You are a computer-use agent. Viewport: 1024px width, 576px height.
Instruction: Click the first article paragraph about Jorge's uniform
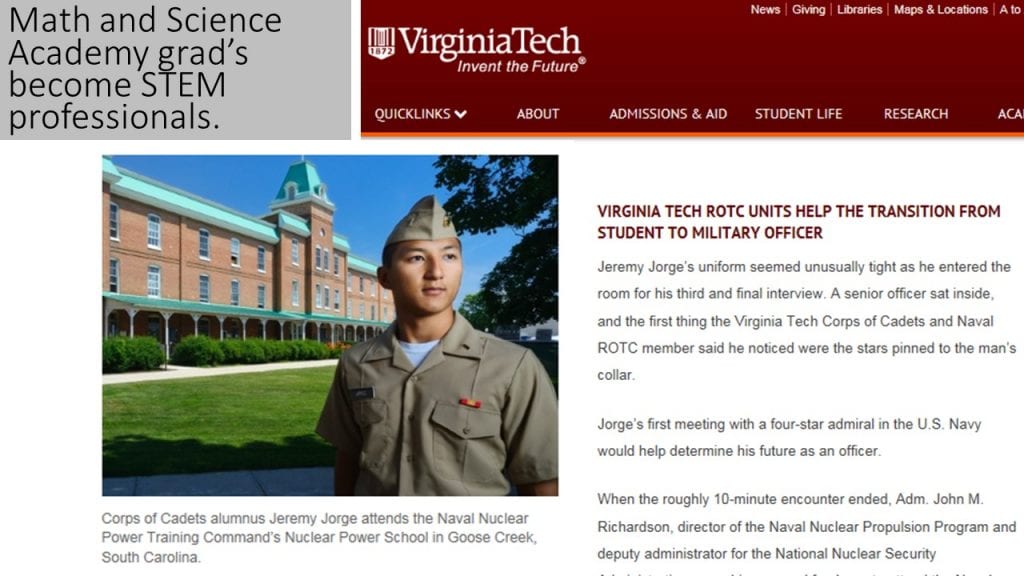pos(807,321)
